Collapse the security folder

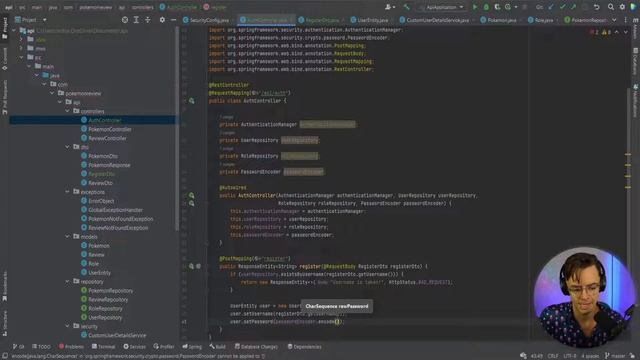click(x=67, y=327)
